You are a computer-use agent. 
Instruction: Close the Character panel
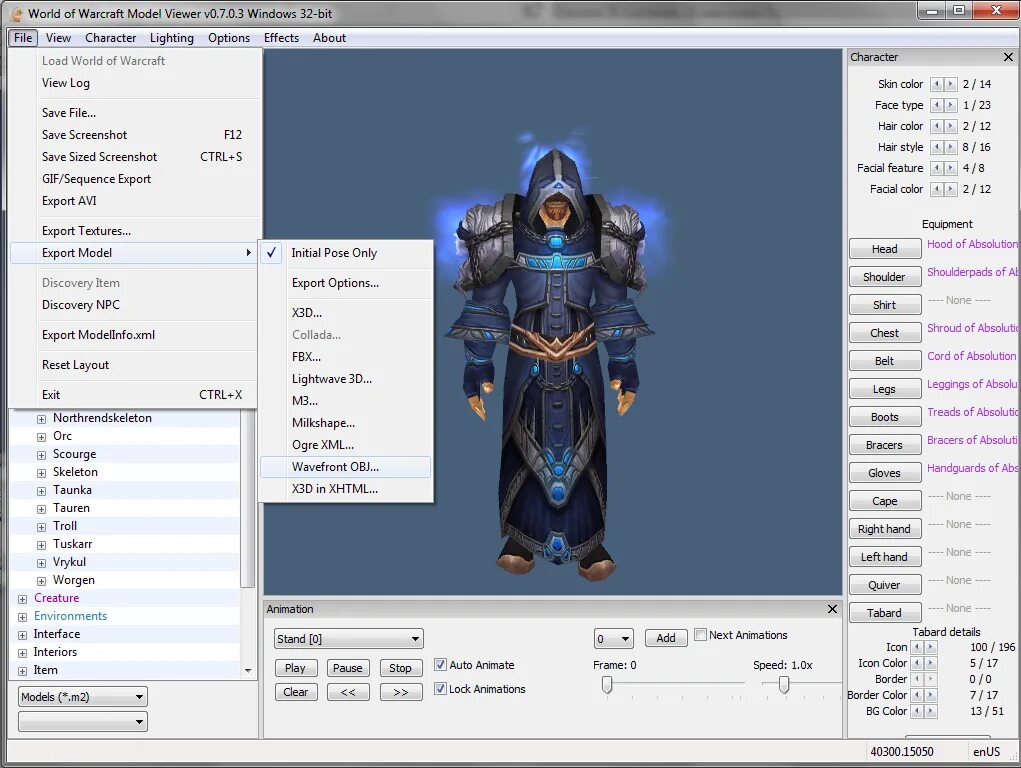[1008, 57]
